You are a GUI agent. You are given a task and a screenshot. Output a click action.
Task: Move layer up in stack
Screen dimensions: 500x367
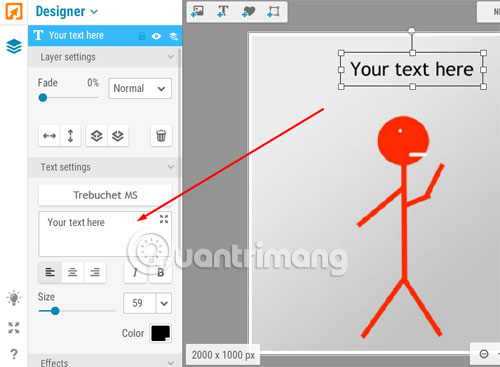(x=97, y=136)
